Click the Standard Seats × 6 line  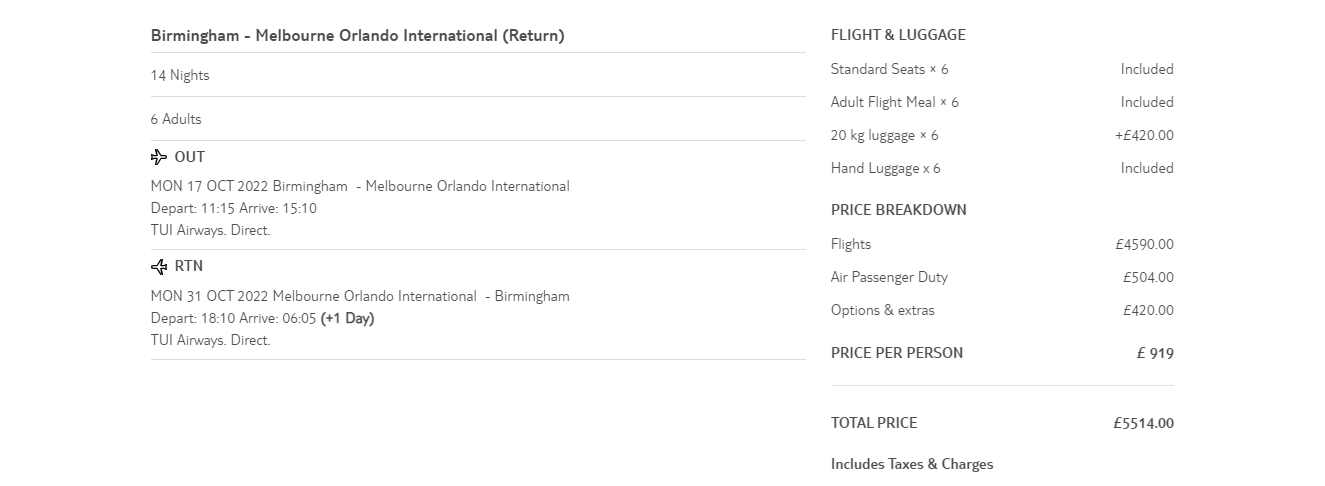coord(889,70)
